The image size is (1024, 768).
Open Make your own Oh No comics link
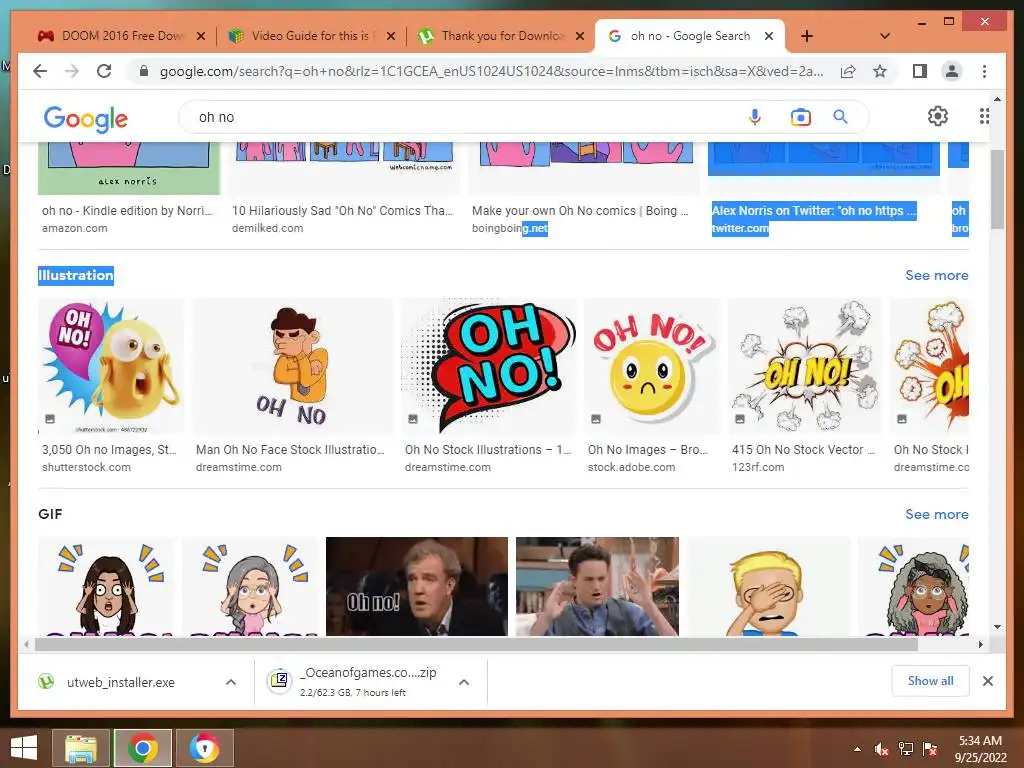pos(580,210)
